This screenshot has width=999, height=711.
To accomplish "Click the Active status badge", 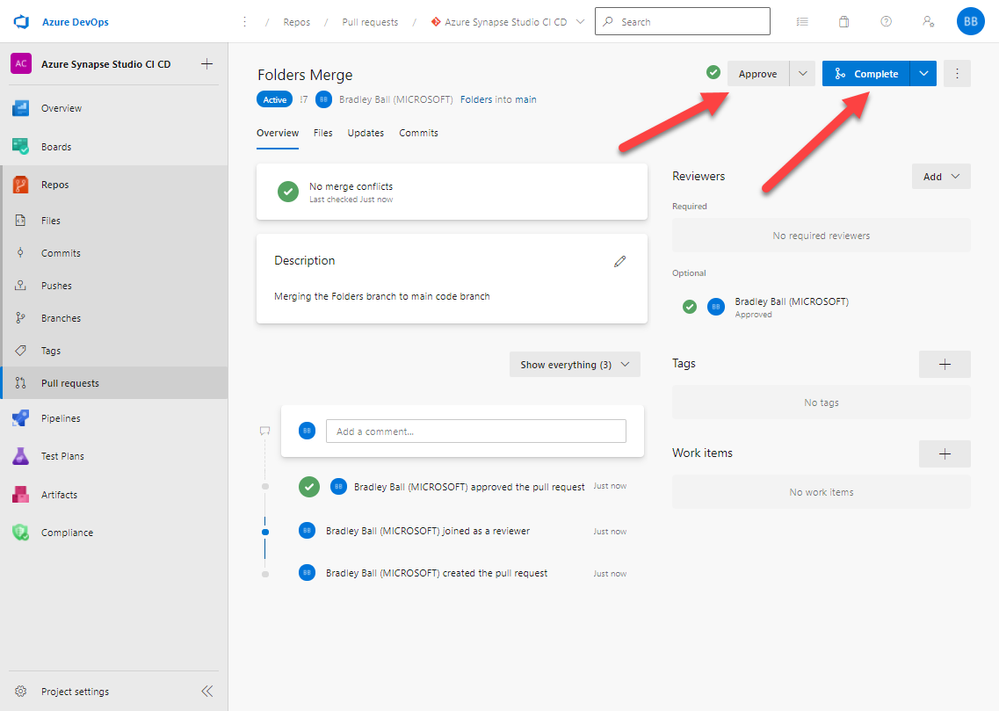I will [275, 99].
